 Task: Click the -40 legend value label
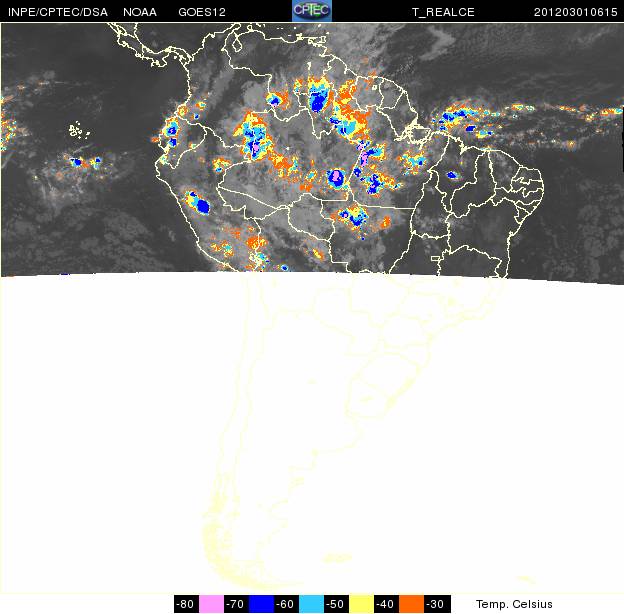pyautogui.click(x=386, y=604)
